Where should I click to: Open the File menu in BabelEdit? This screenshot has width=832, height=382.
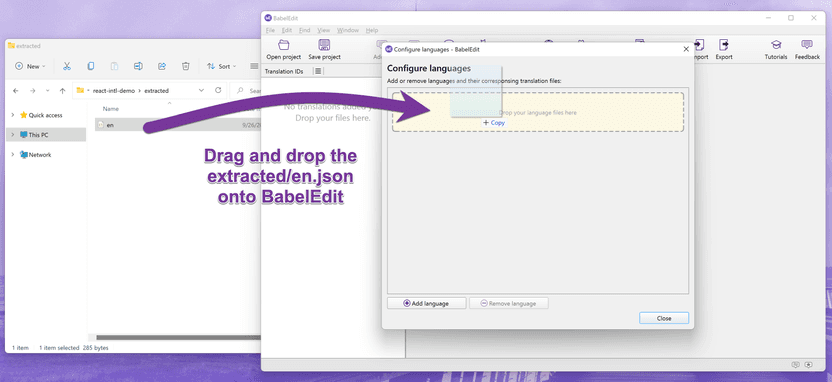[x=270, y=30]
